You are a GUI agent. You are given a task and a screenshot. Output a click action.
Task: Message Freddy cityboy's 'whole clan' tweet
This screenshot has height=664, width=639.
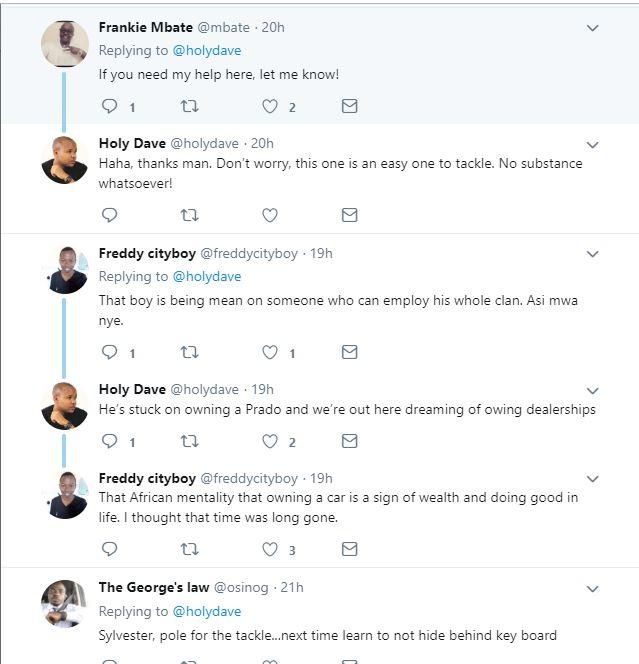[349, 352]
